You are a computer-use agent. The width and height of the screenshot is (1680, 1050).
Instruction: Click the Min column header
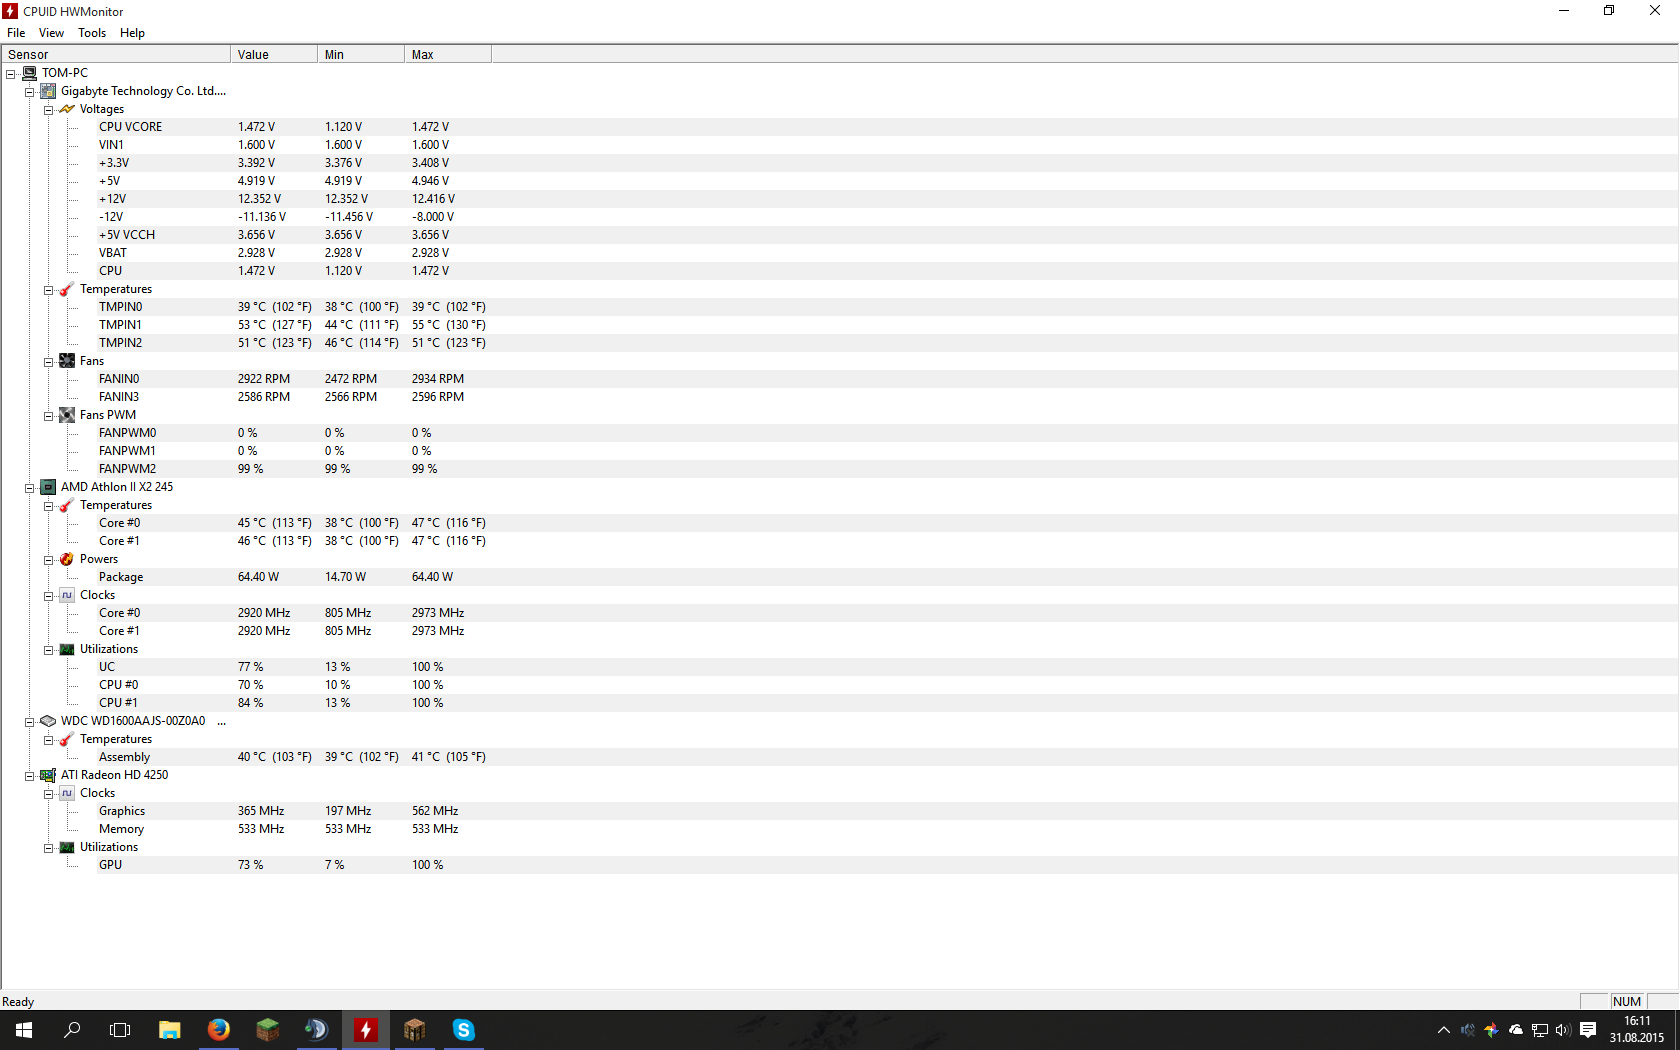361,54
